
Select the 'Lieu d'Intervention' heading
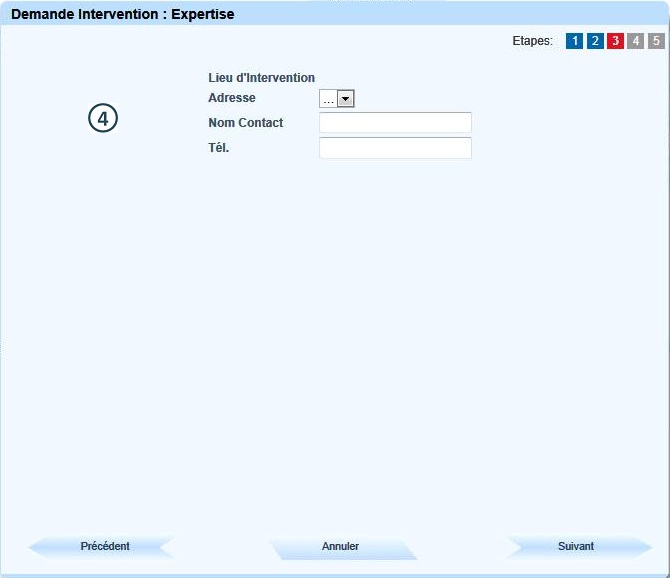click(261, 78)
